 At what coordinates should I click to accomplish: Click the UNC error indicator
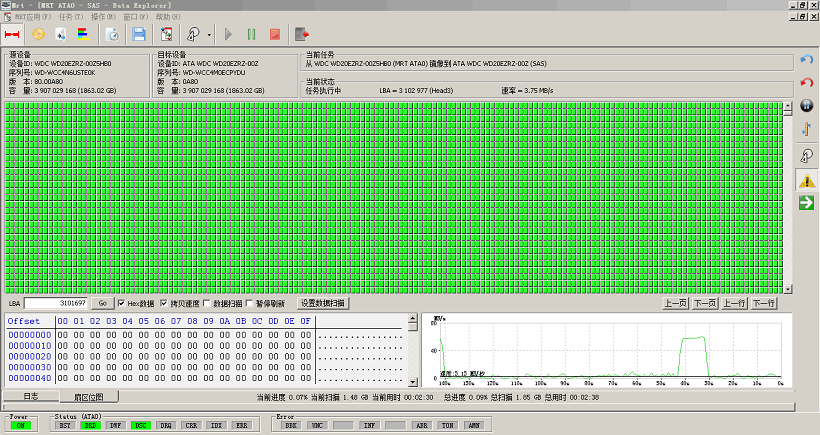[317, 426]
